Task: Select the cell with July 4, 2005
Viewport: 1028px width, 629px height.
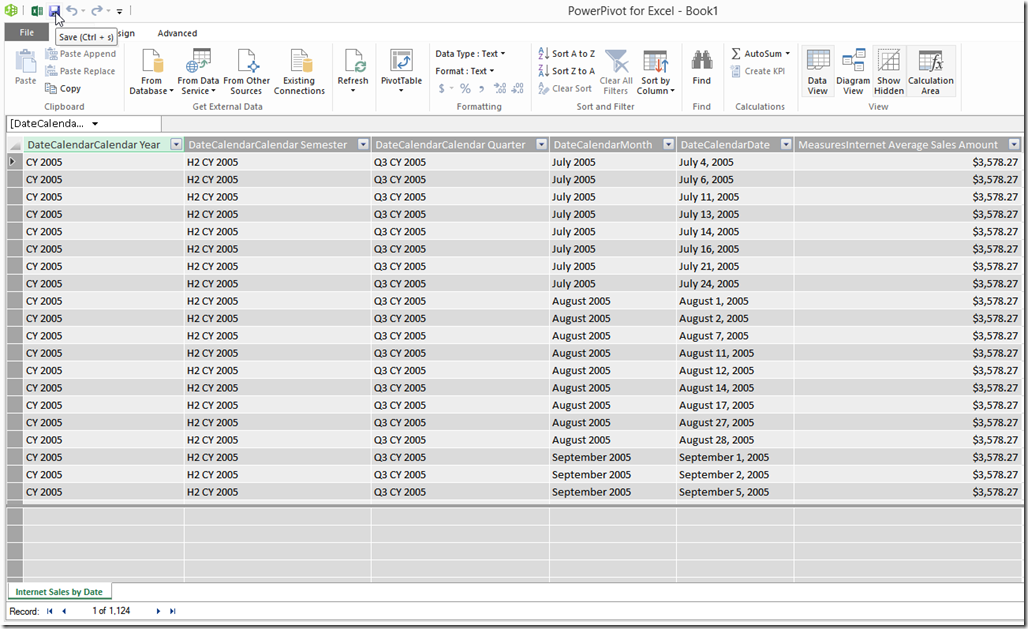Action: coord(735,162)
